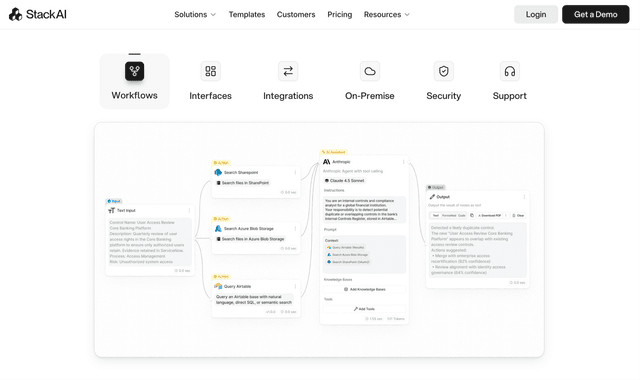640x380 pixels.
Task: Click the Anthropic instructions text box
Action: [364, 210]
